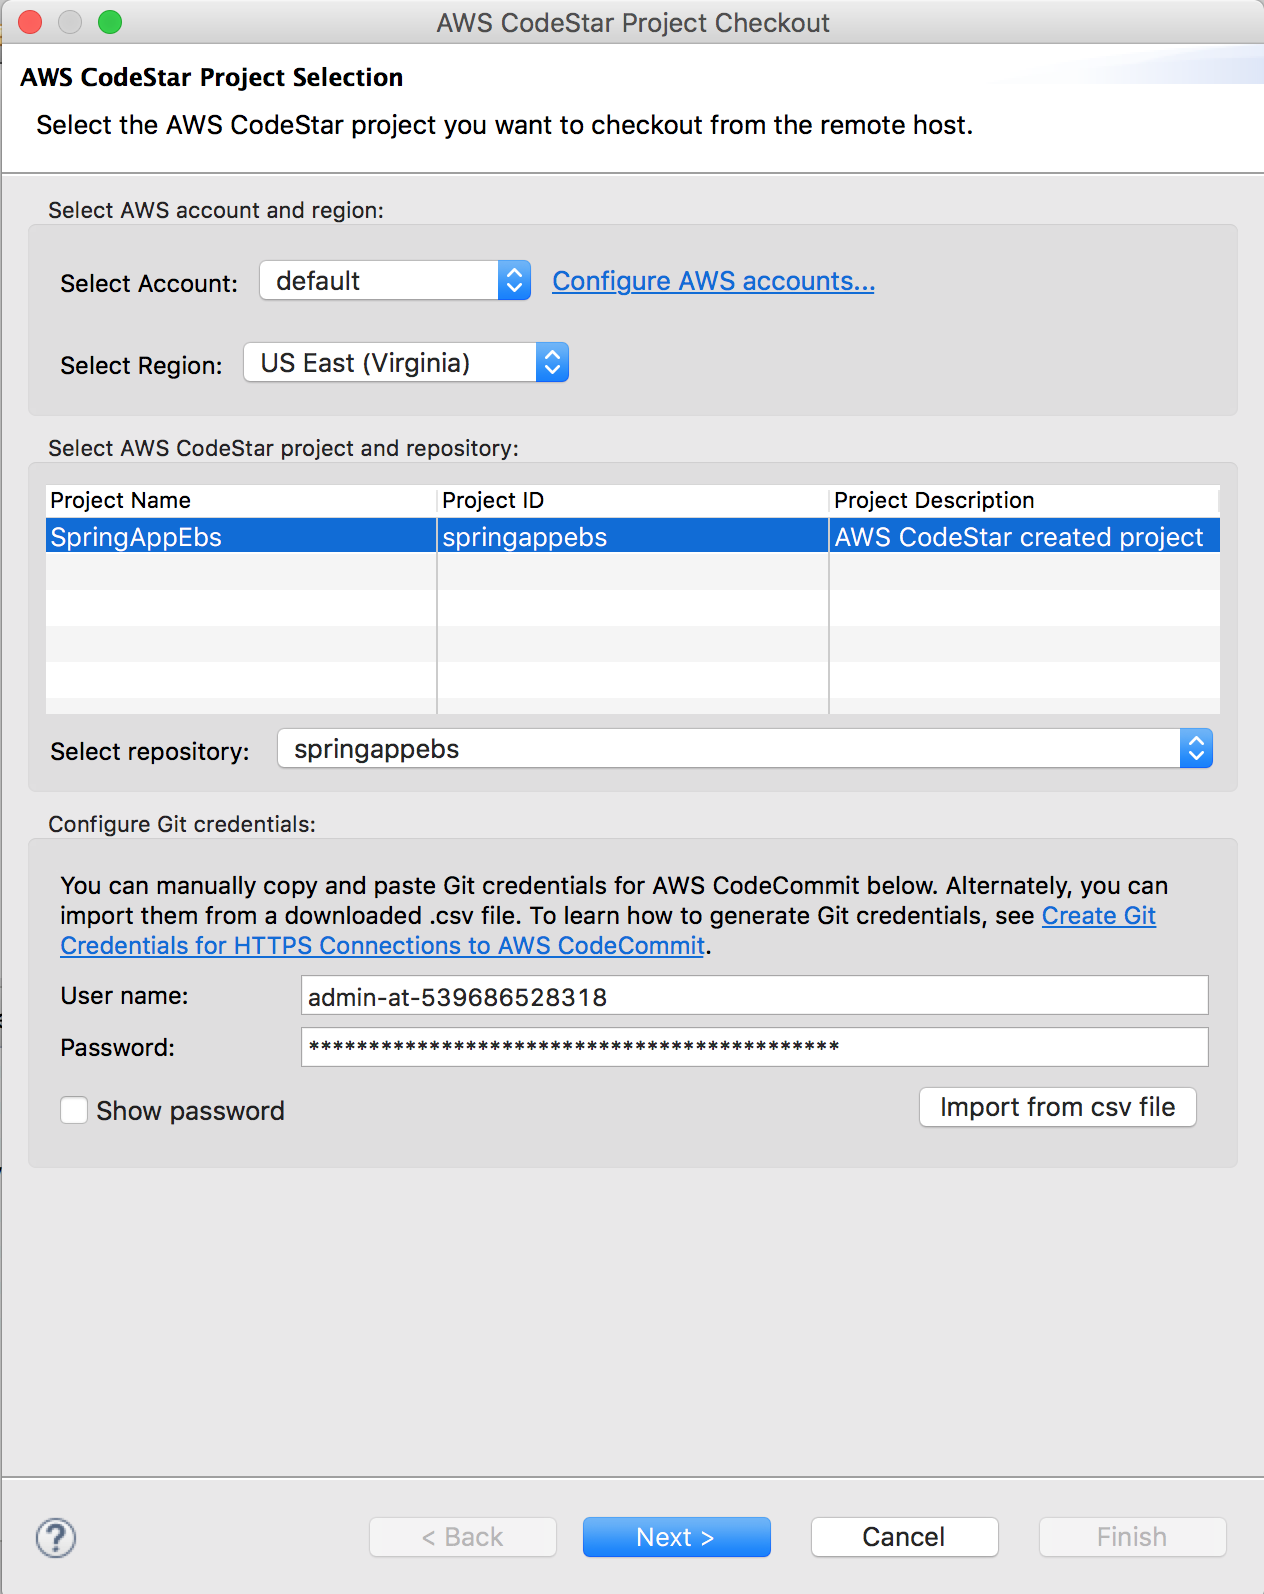Screen dimensions: 1264x1594
Task: Click the Next button
Action: click(676, 1537)
